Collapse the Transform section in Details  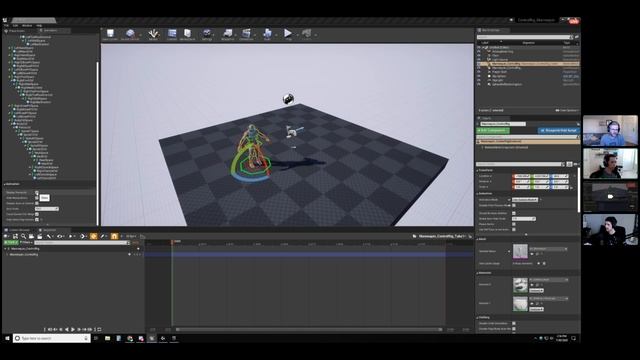pos(478,170)
